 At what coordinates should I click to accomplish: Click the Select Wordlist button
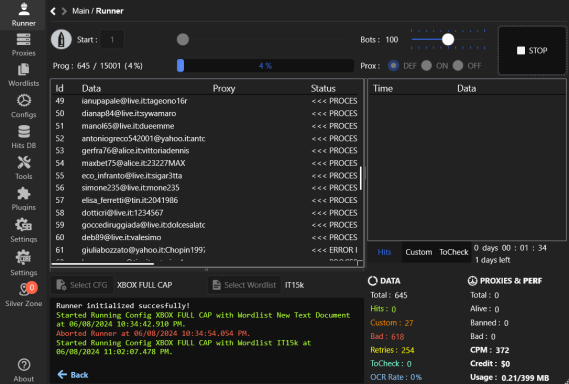click(244, 285)
